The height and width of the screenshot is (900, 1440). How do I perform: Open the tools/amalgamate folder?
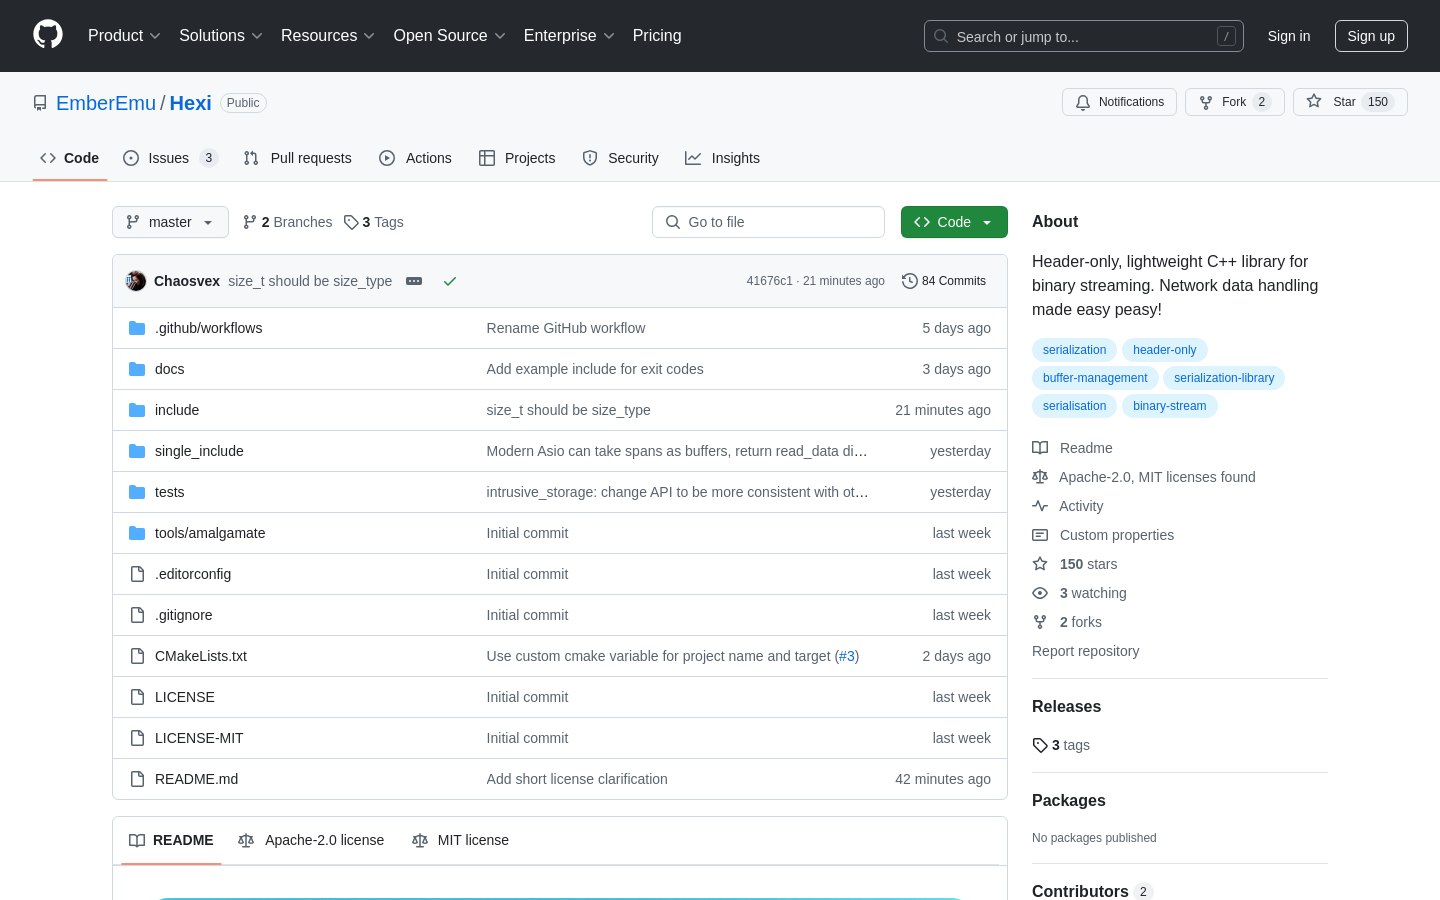(210, 533)
